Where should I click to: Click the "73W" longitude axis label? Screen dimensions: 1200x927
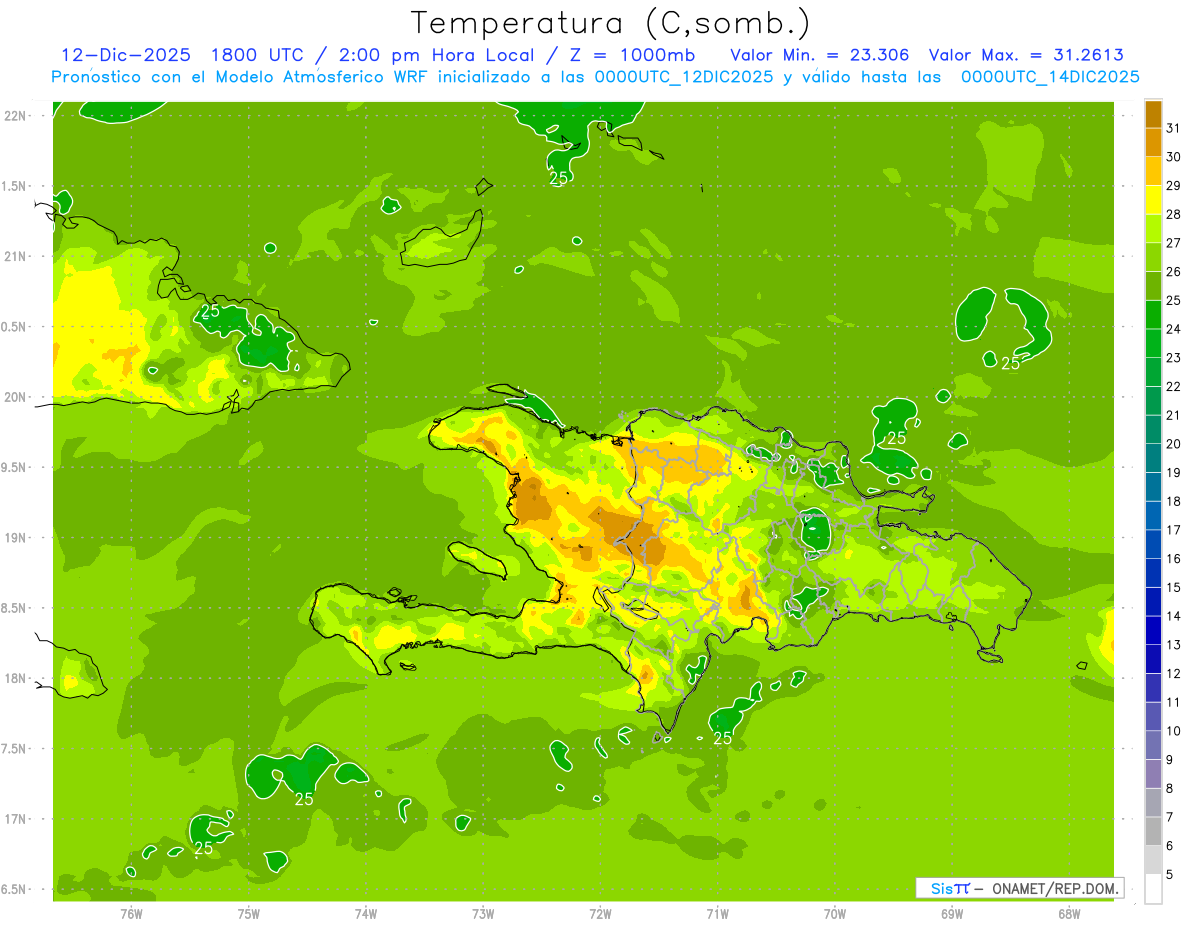coord(483,913)
